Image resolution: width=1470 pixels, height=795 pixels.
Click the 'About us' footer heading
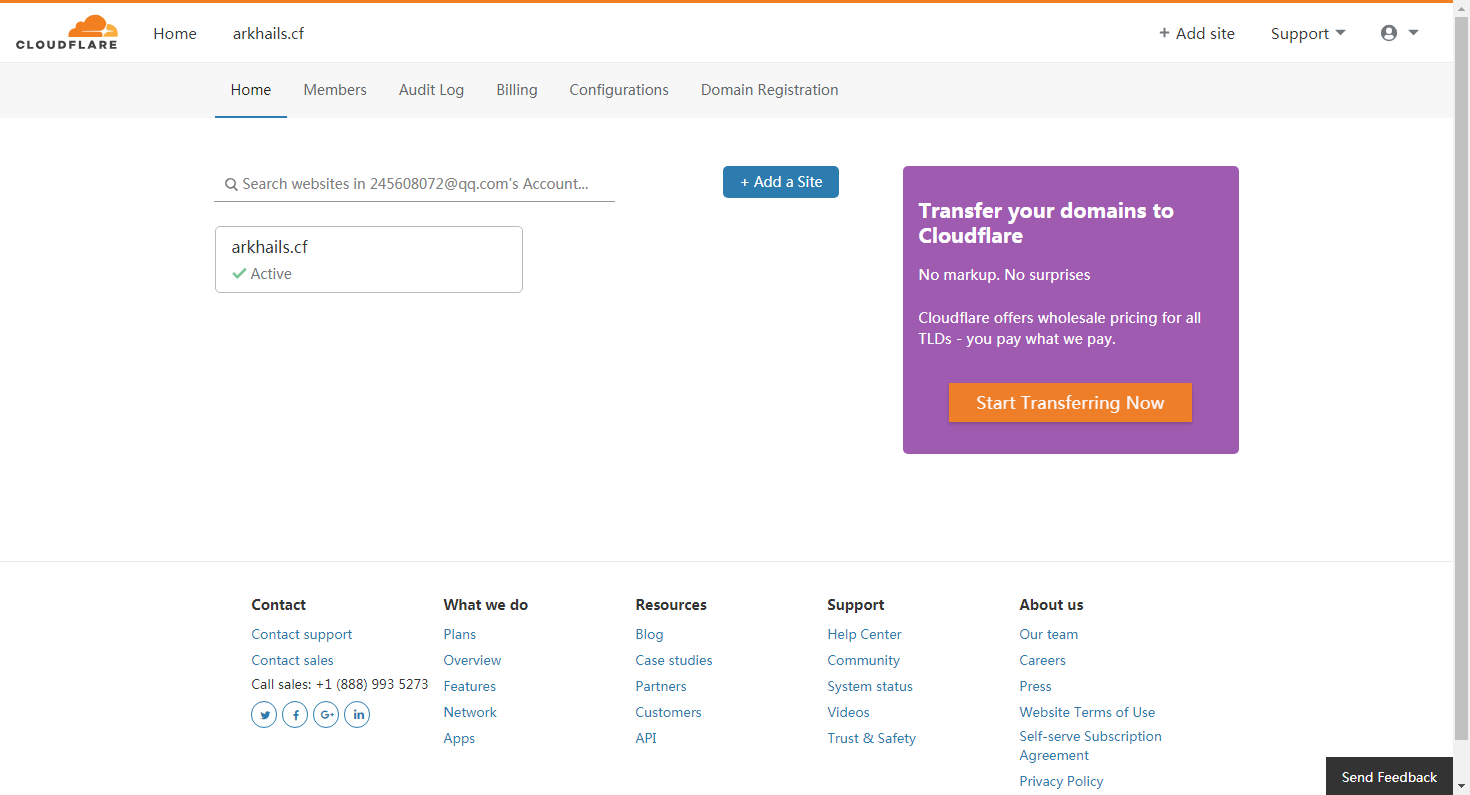tap(1051, 605)
